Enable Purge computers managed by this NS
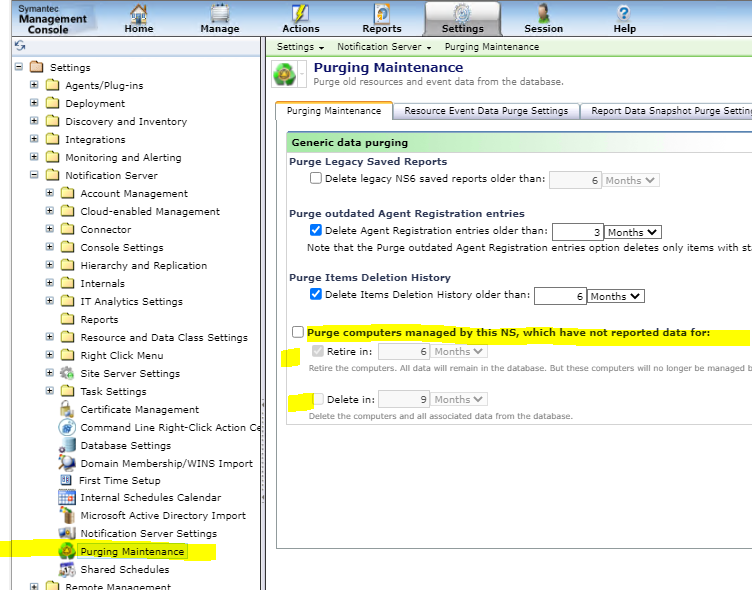This screenshot has height=590, width=752. [x=298, y=332]
